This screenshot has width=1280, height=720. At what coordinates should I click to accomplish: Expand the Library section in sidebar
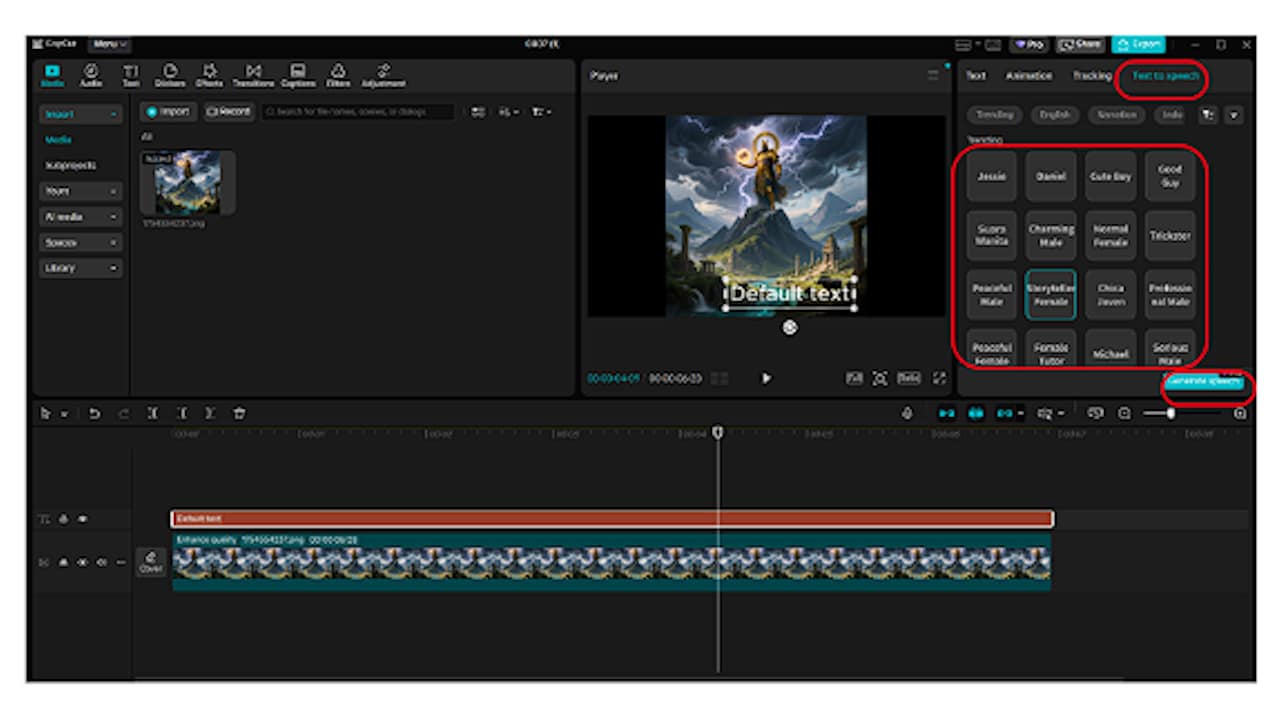pos(81,268)
